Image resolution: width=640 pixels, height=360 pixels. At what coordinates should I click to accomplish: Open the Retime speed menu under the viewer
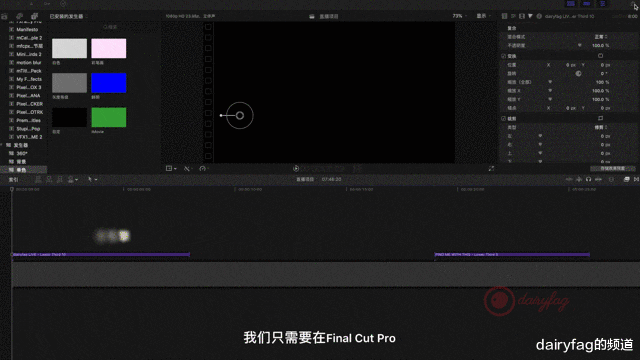coord(203,169)
